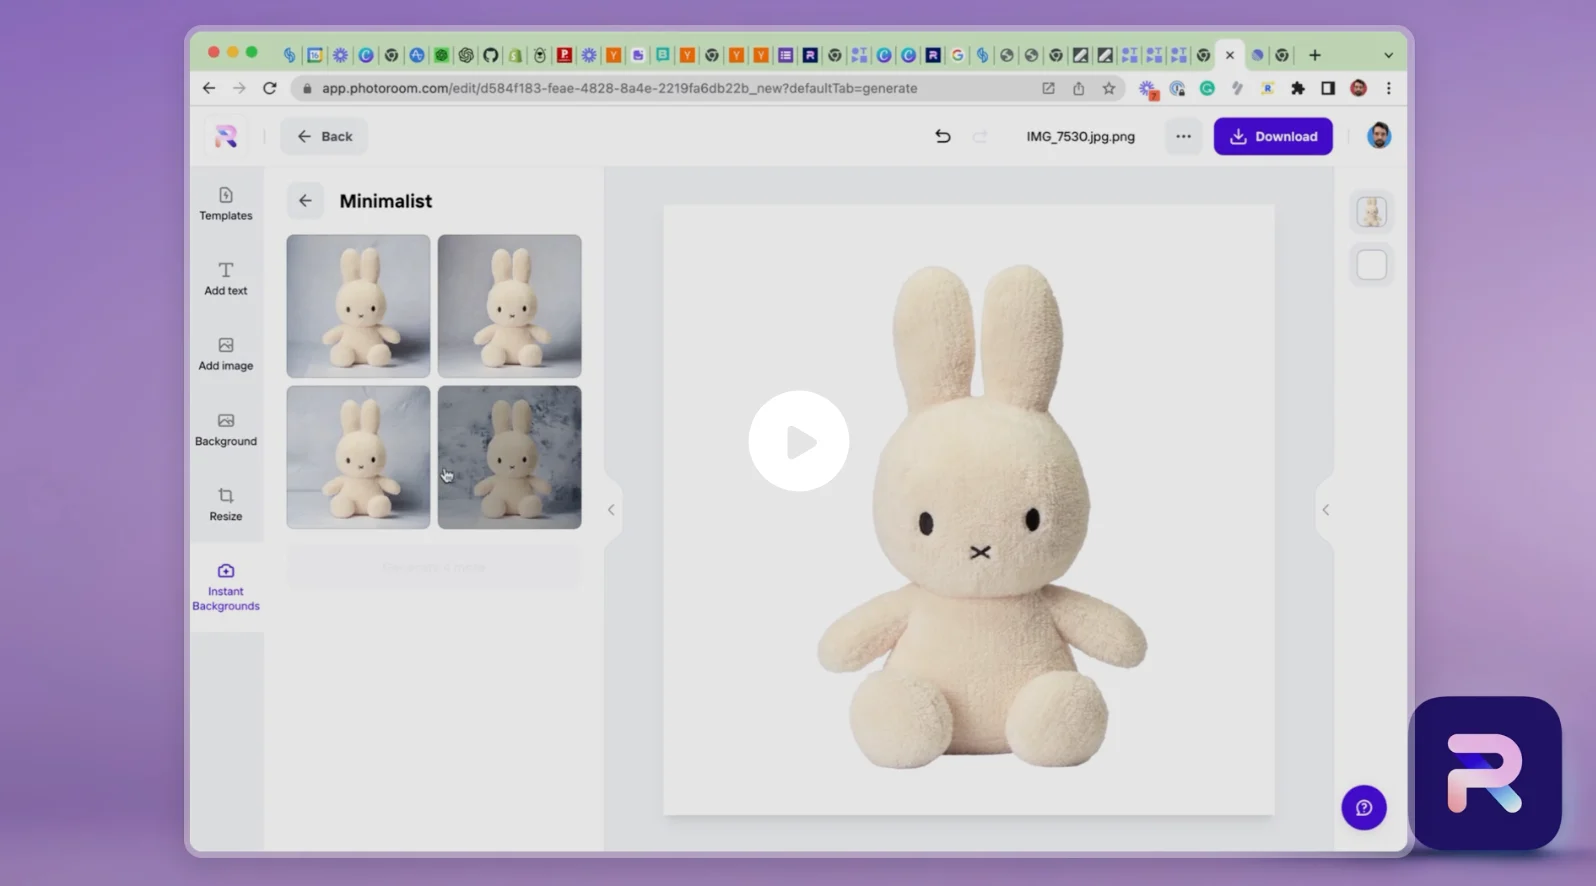
Task: Click the Download button
Action: pos(1273,136)
